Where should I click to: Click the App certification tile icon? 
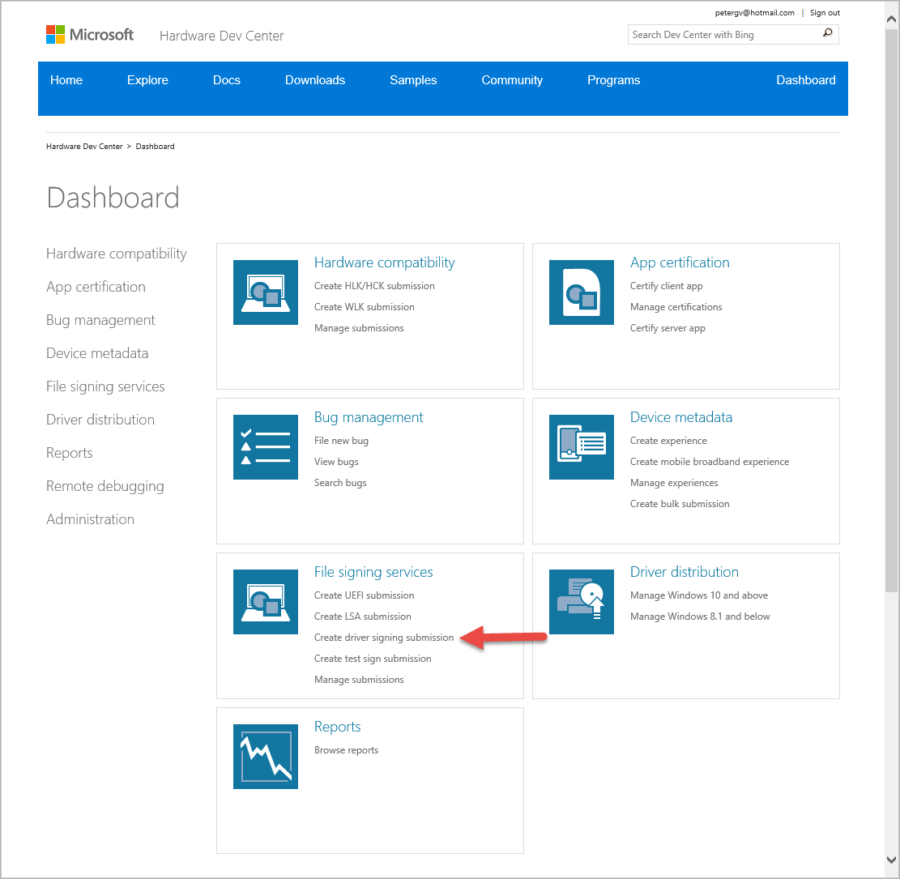tap(581, 292)
